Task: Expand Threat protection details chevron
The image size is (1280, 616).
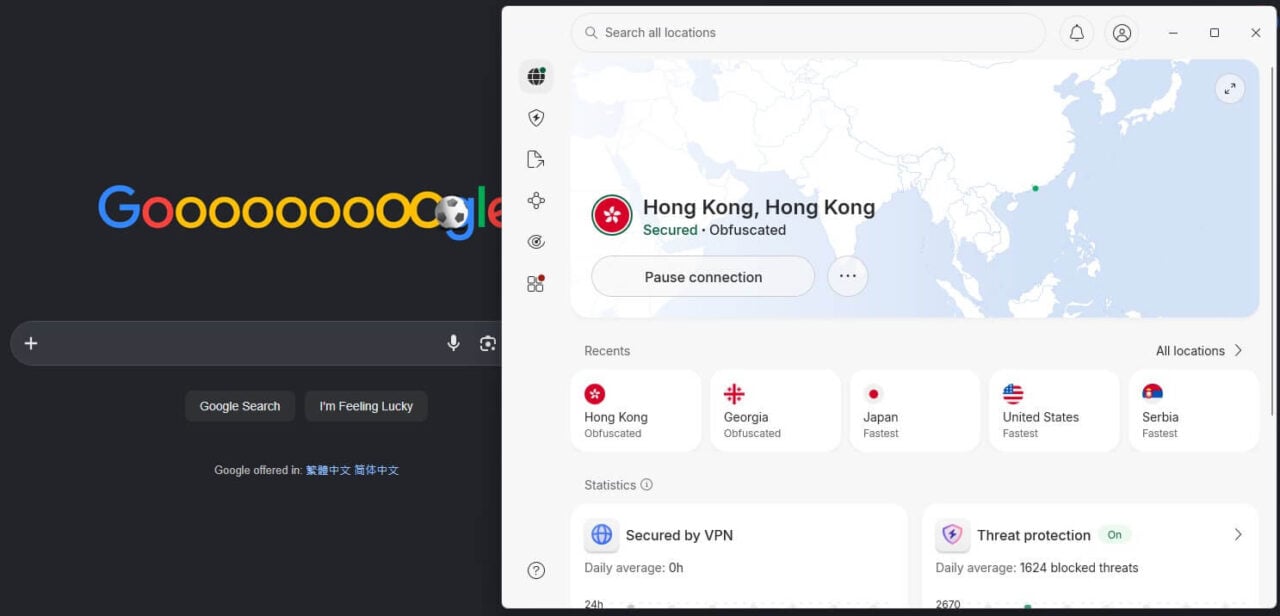Action: [x=1238, y=535]
